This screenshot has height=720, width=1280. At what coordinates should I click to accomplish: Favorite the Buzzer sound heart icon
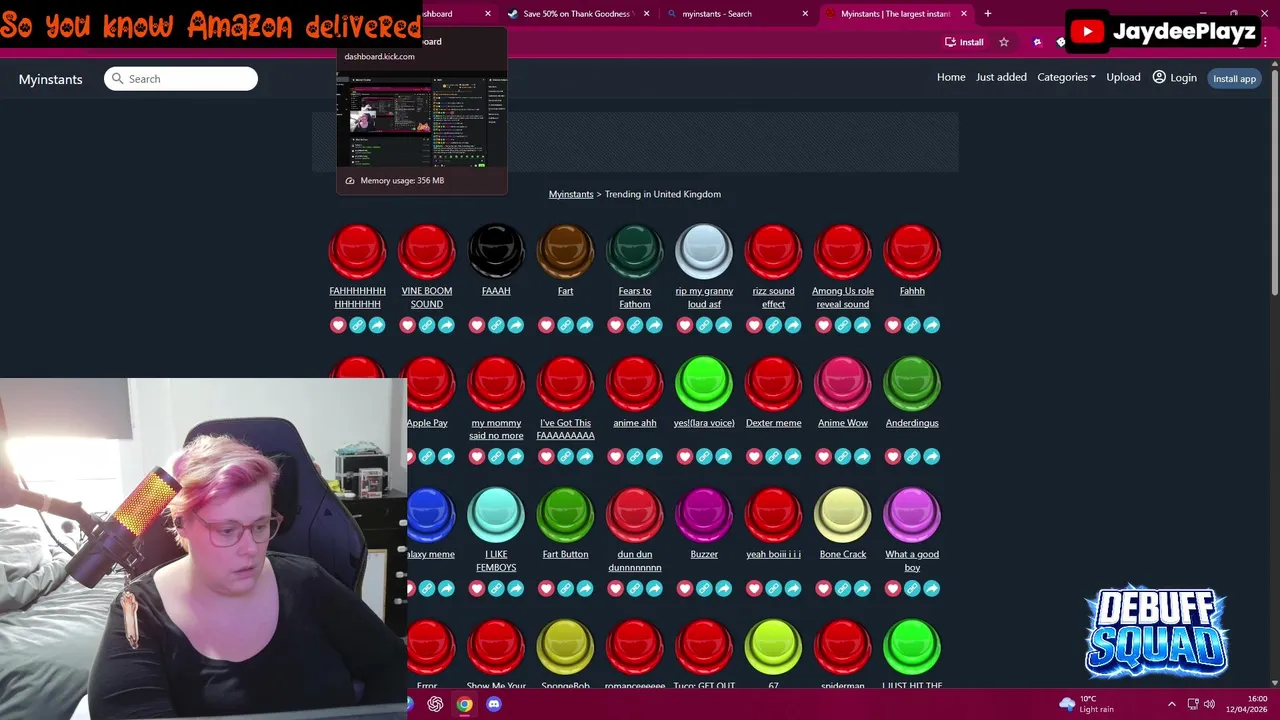point(685,589)
